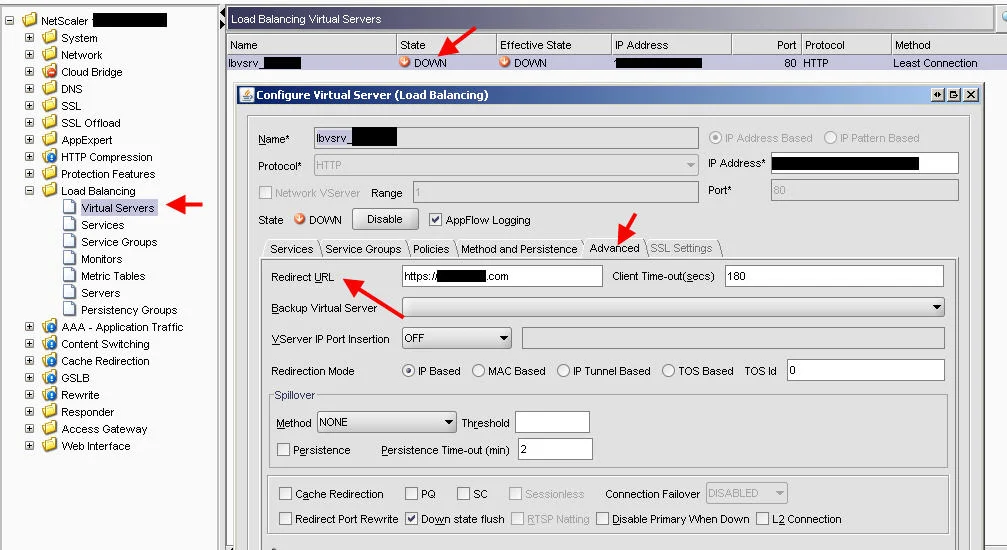Enable the Spillover Persistence checkbox

click(283, 450)
